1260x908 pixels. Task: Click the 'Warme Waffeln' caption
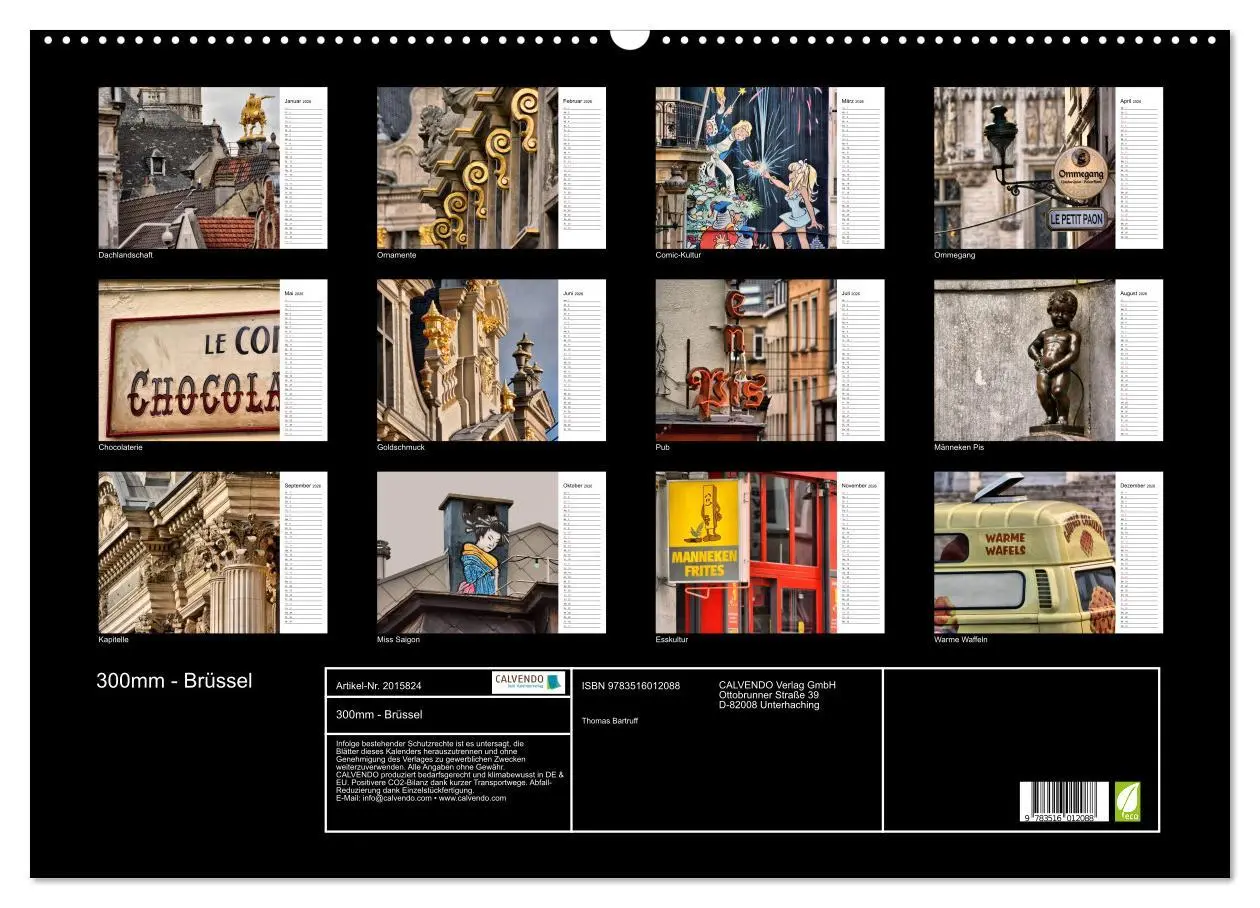[x=961, y=639]
